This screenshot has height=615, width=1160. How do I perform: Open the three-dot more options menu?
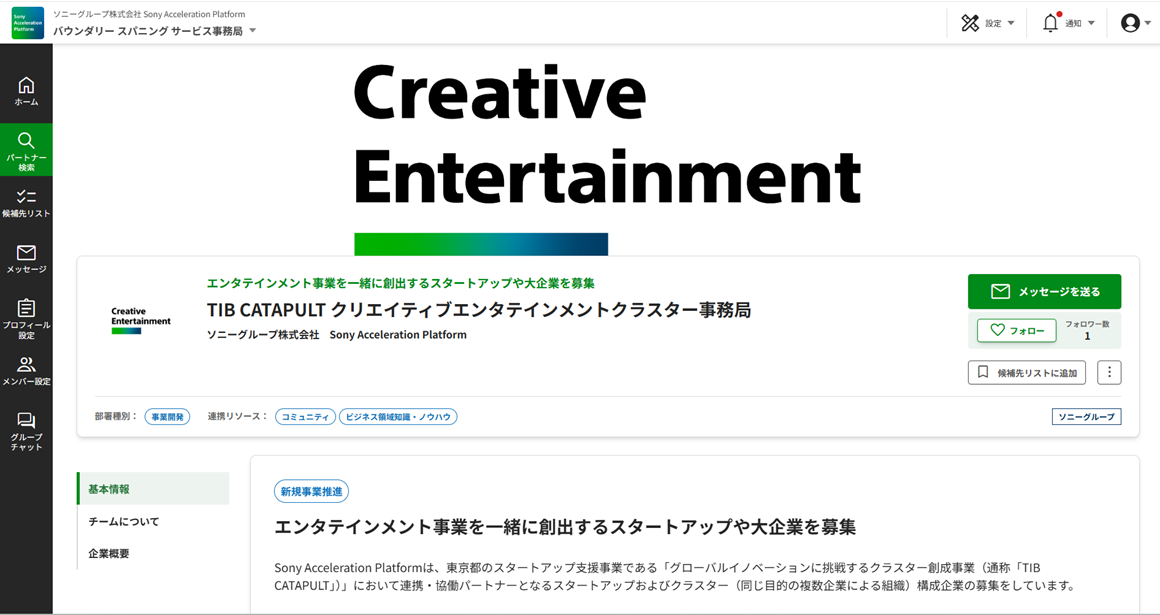click(x=1109, y=373)
